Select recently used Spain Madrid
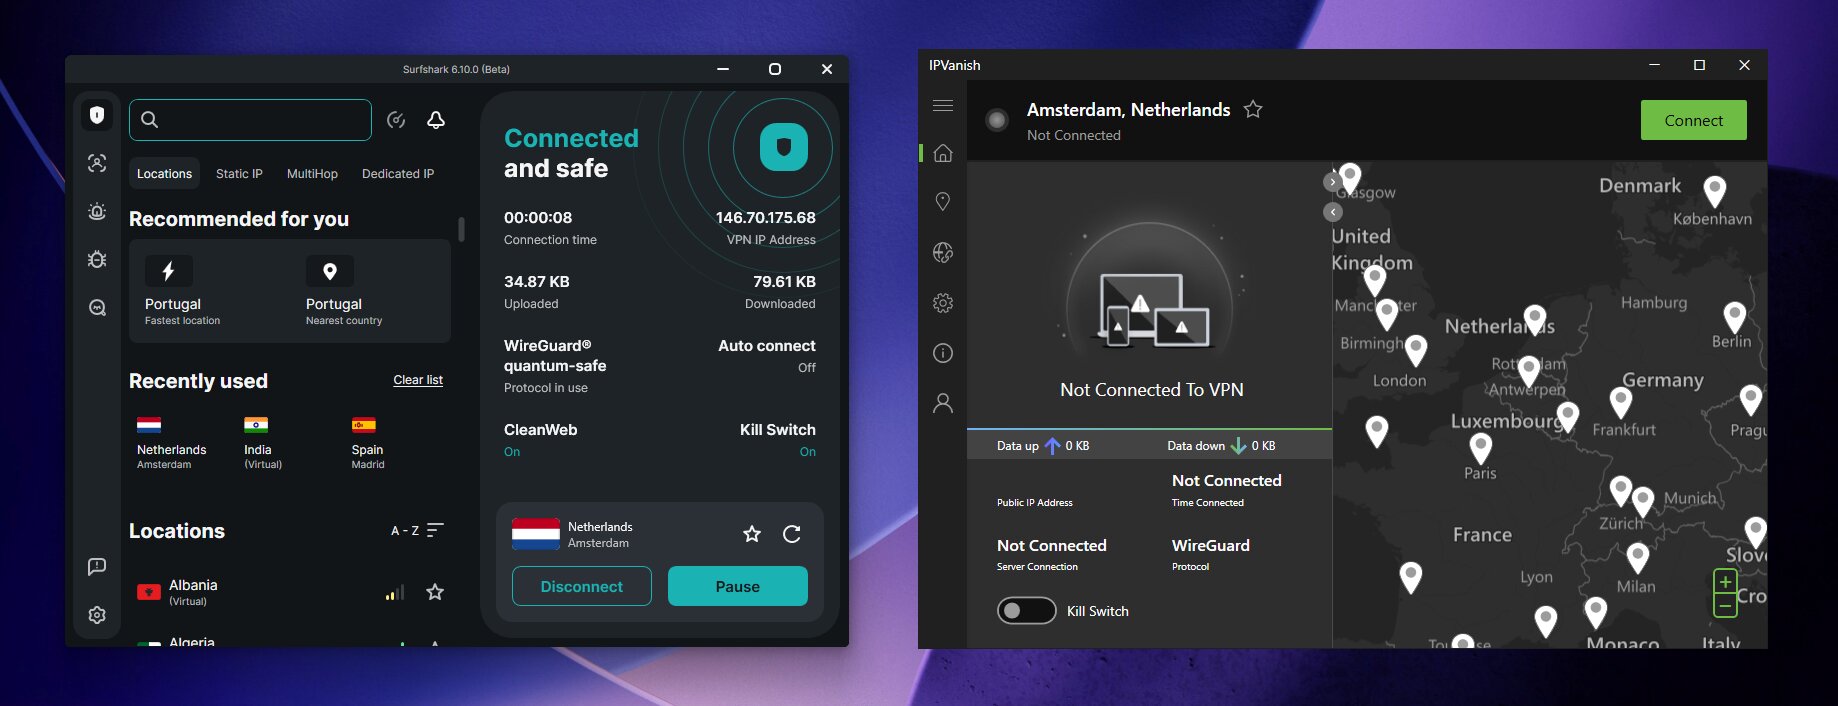The height and width of the screenshot is (706, 1838). (x=367, y=443)
